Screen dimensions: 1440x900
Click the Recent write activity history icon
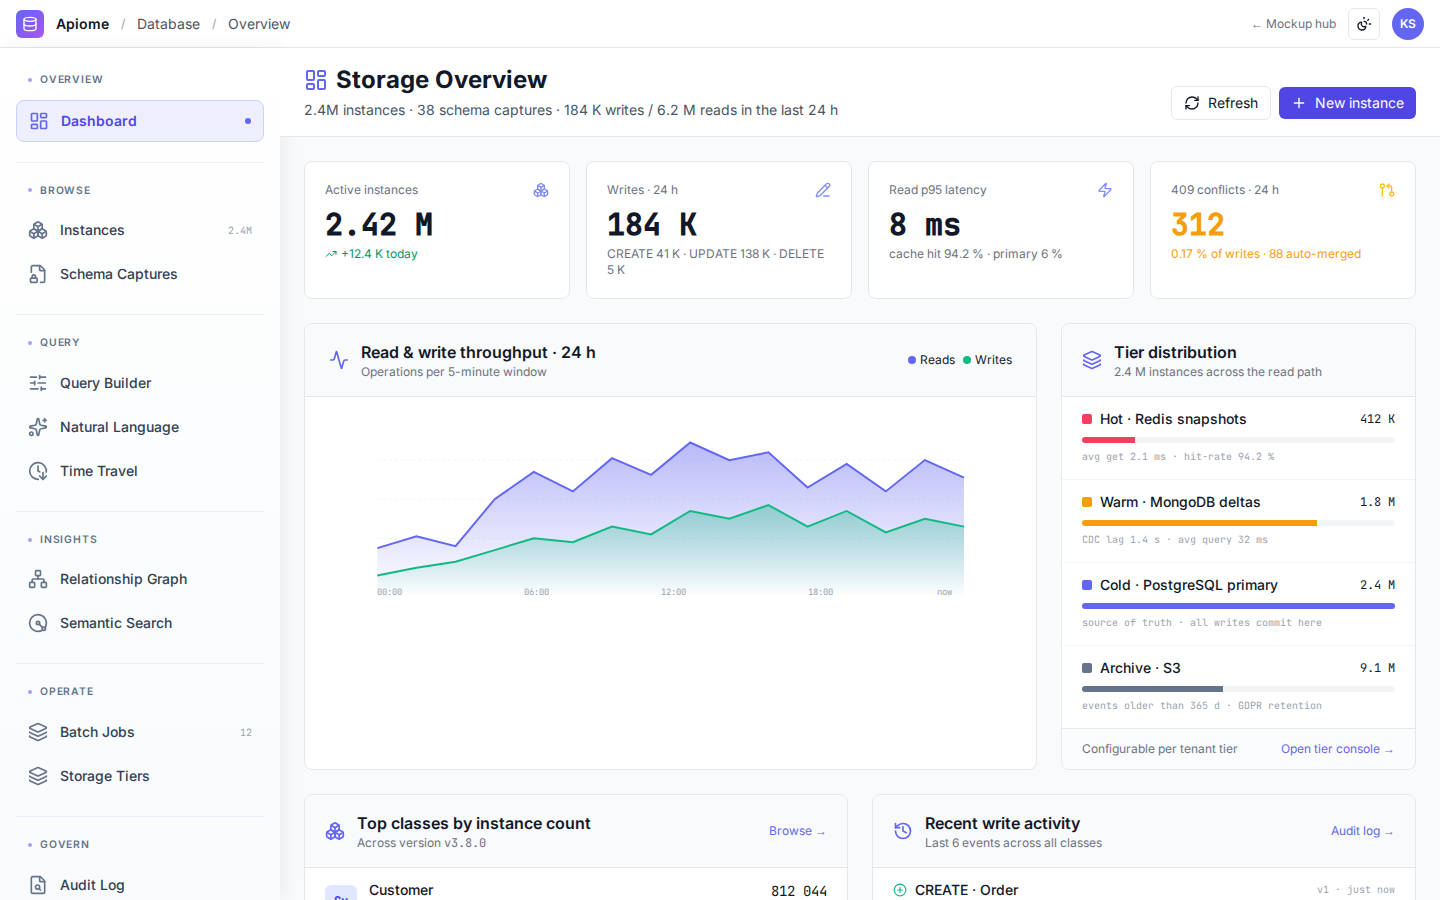(x=903, y=831)
